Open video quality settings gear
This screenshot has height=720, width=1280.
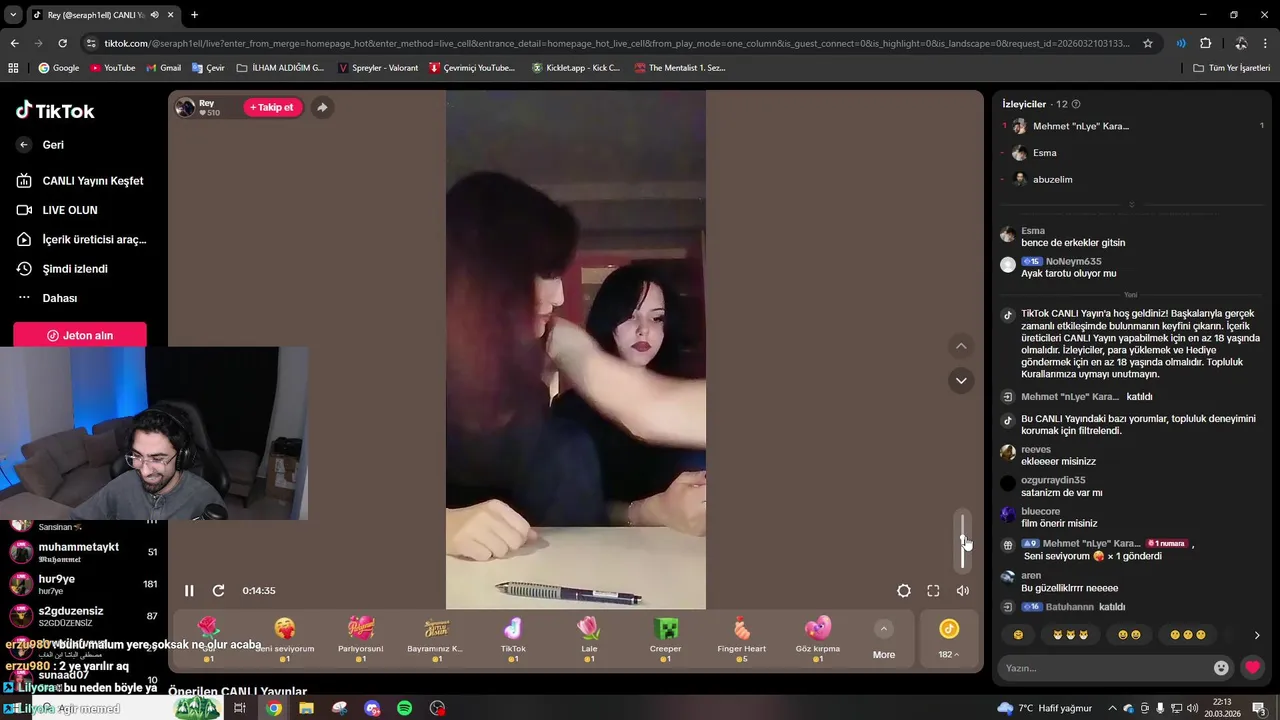[x=904, y=591]
